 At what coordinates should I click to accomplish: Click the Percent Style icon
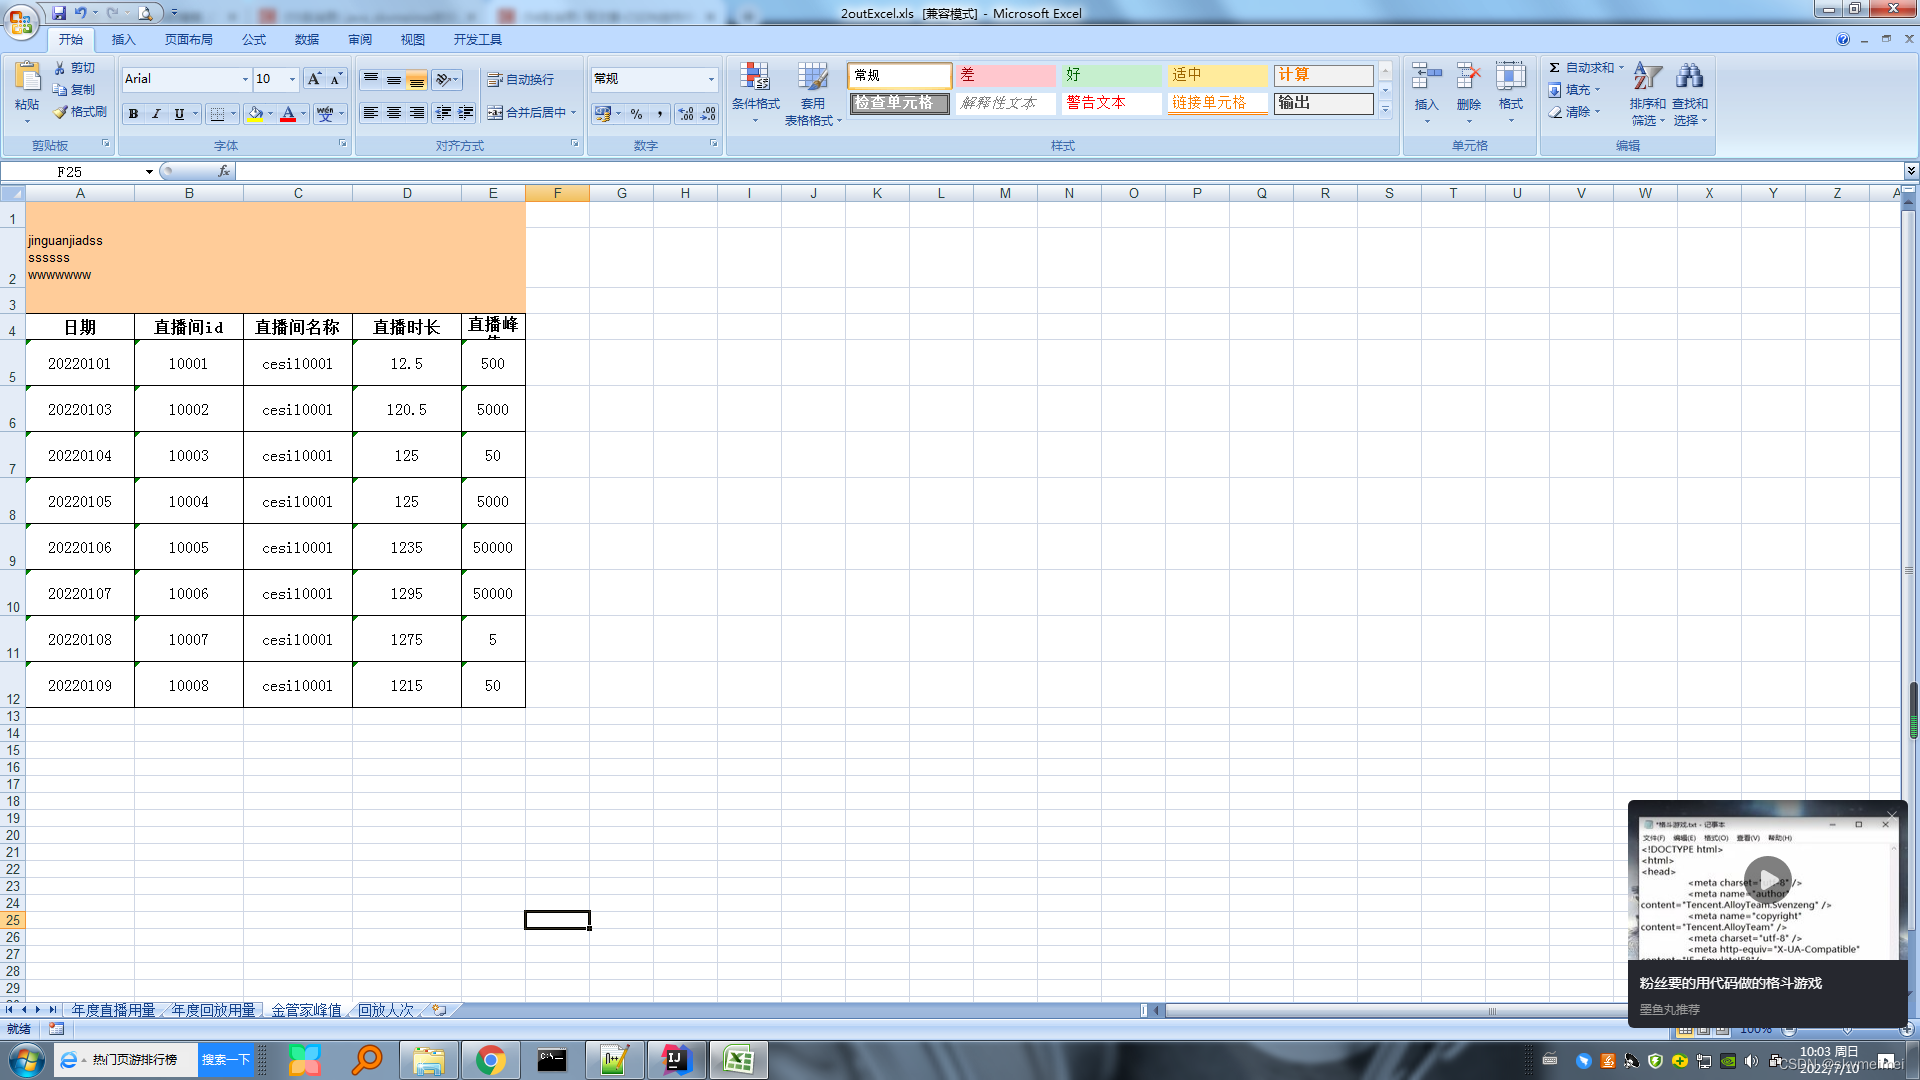click(x=637, y=114)
